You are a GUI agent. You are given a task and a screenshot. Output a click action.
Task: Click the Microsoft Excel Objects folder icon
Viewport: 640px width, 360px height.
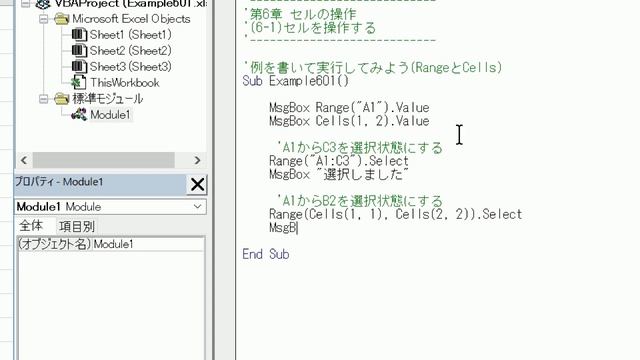62,19
